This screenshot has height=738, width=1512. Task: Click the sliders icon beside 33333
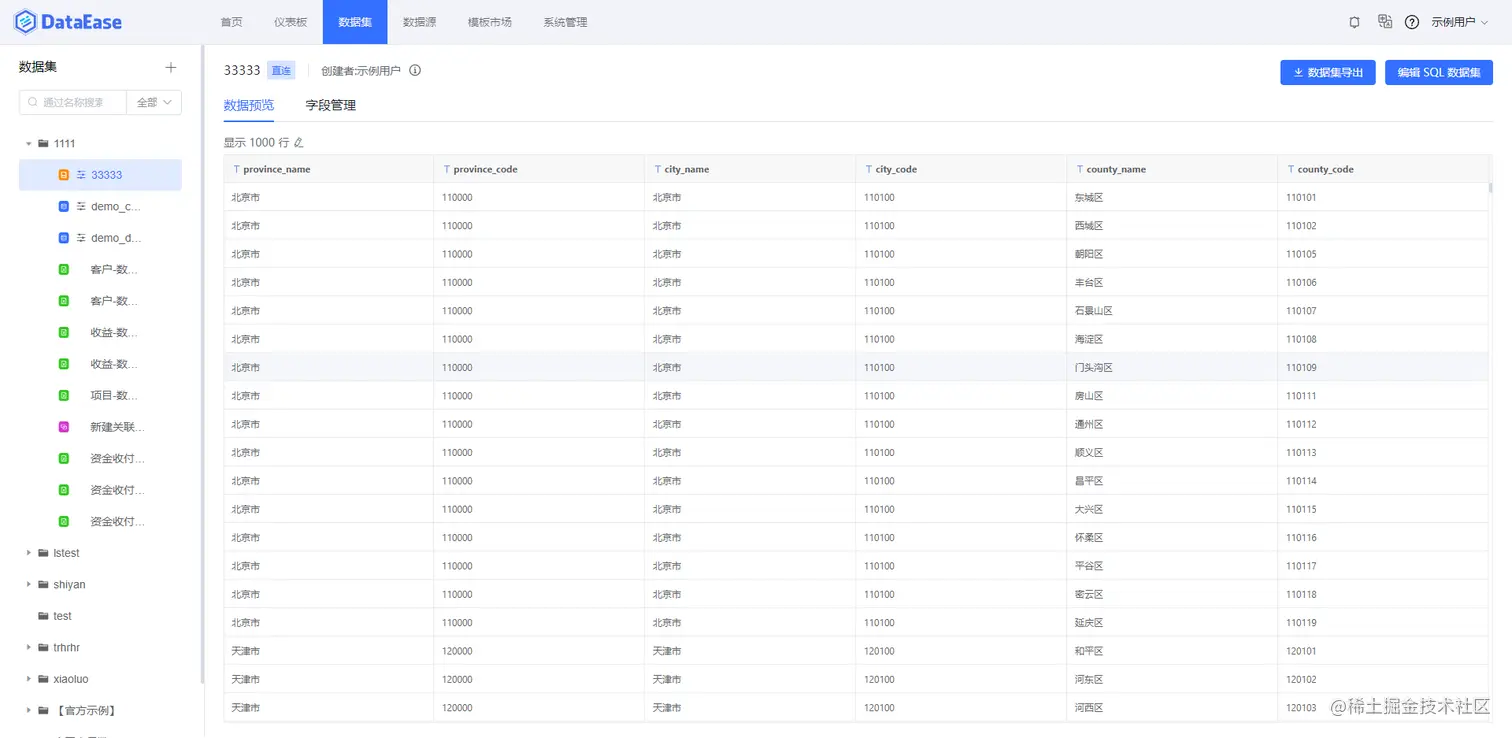click(81, 175)
